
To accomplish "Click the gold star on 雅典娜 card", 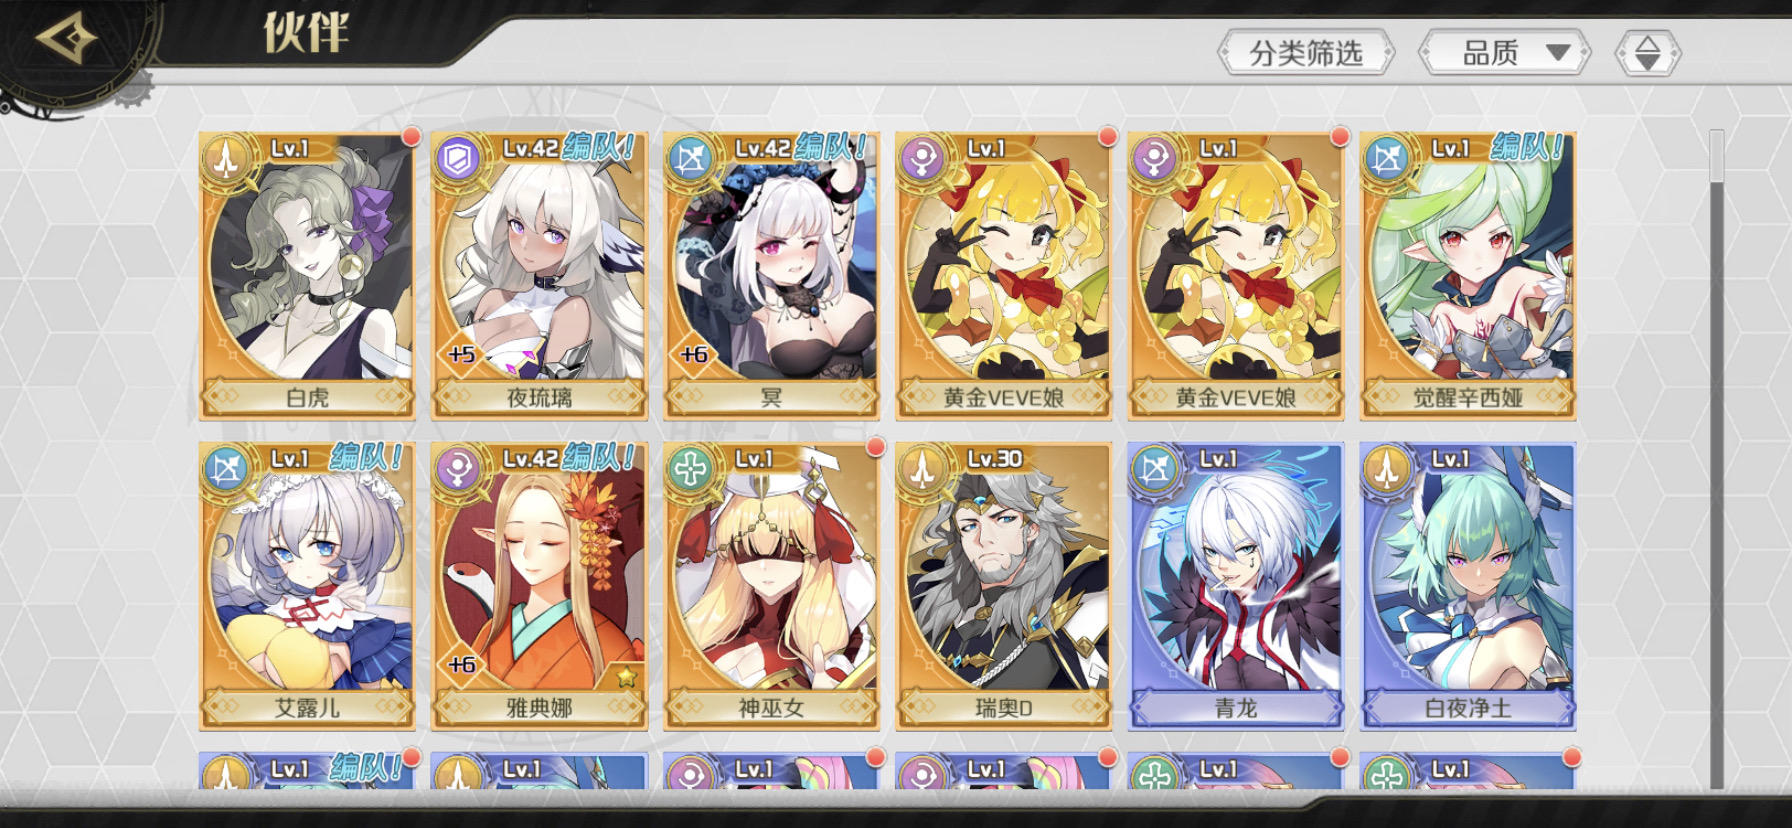I will pyautogui.click(x=627, y=677).
